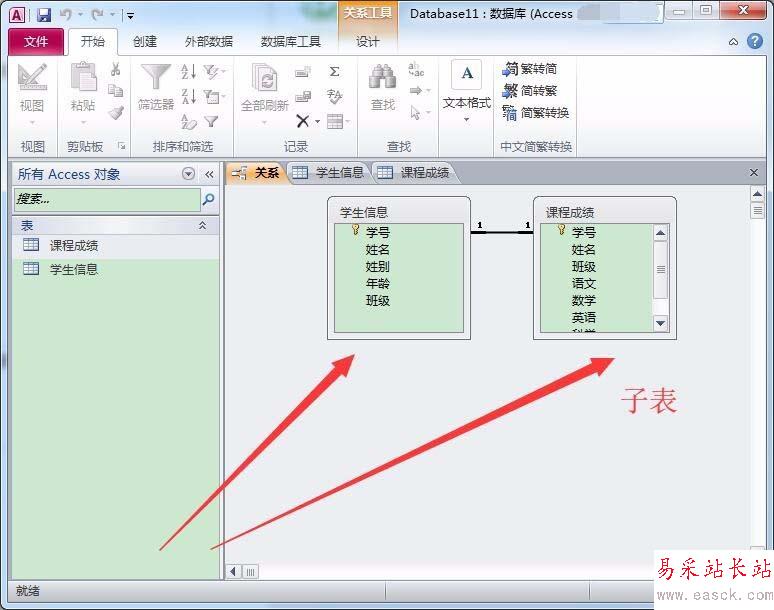This screenshot has height=610, width=774.
Task: Select the 语文 field in 课程成绩
Action: (x=583, y=283)
